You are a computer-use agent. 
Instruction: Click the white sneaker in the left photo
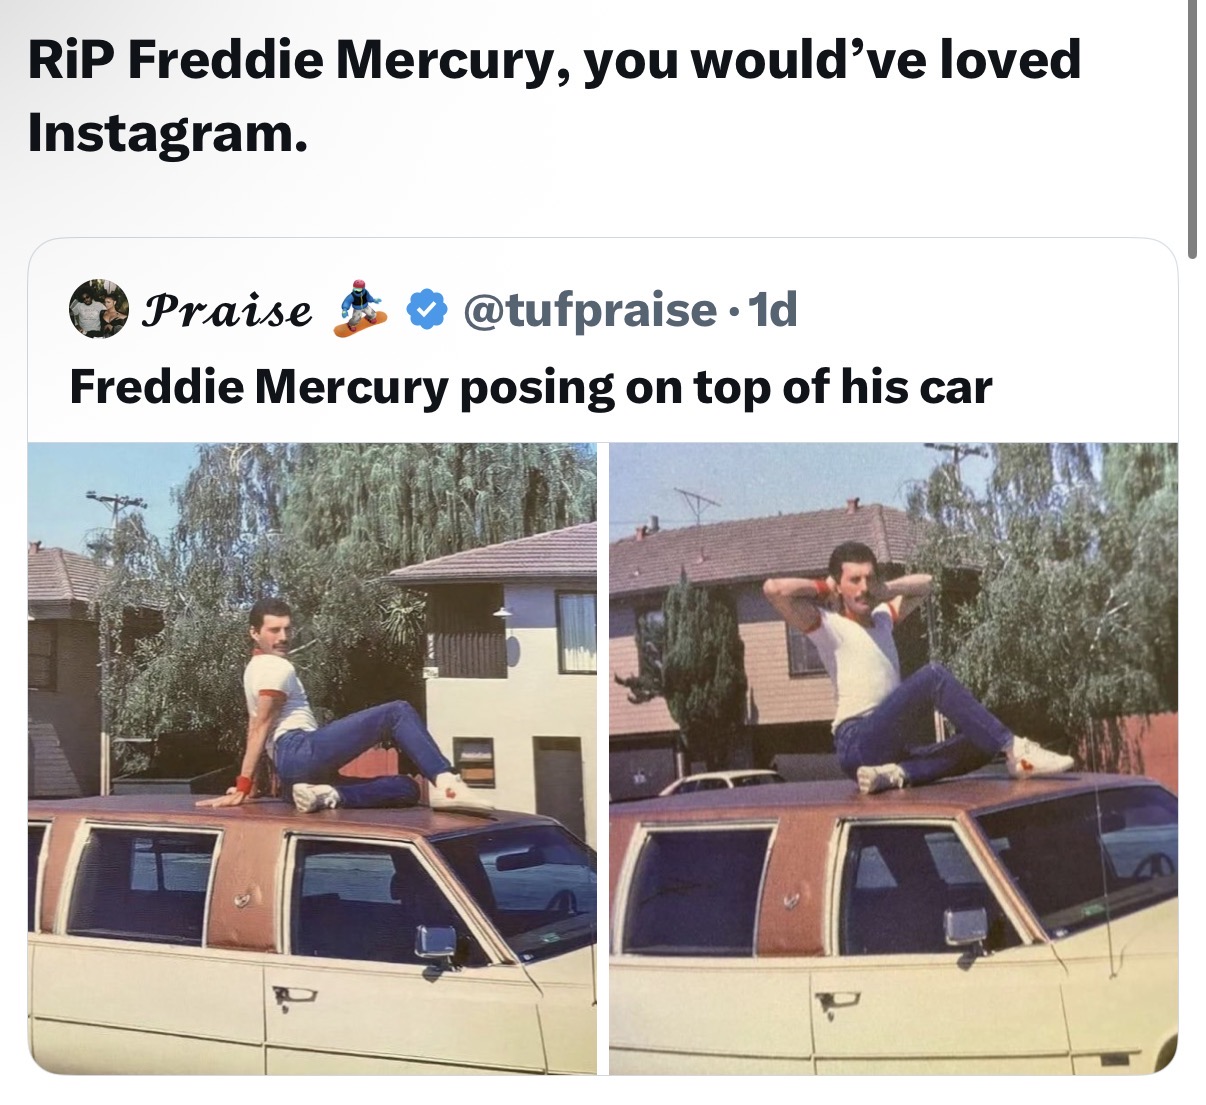[x=460, y=792]
